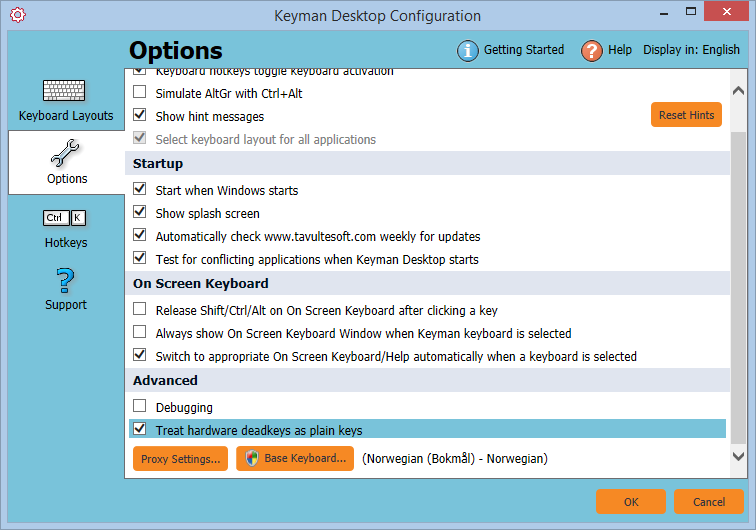Click the On Screen Keyboard section header
The image size is (756, 530).
coord(427,283)
